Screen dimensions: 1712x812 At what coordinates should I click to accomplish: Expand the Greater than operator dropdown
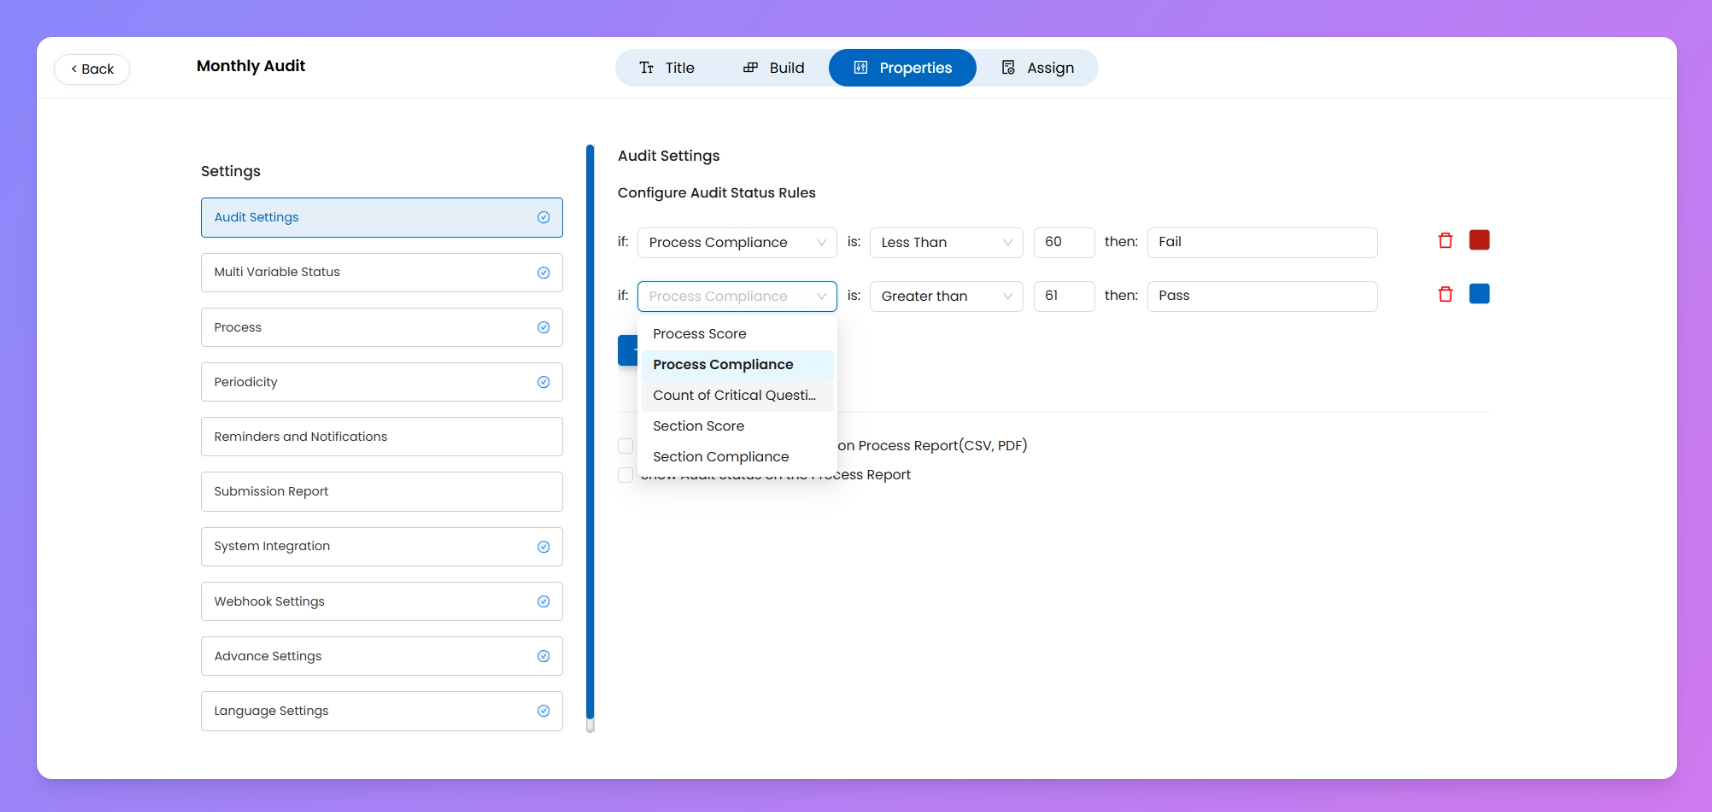pos(945,296)
